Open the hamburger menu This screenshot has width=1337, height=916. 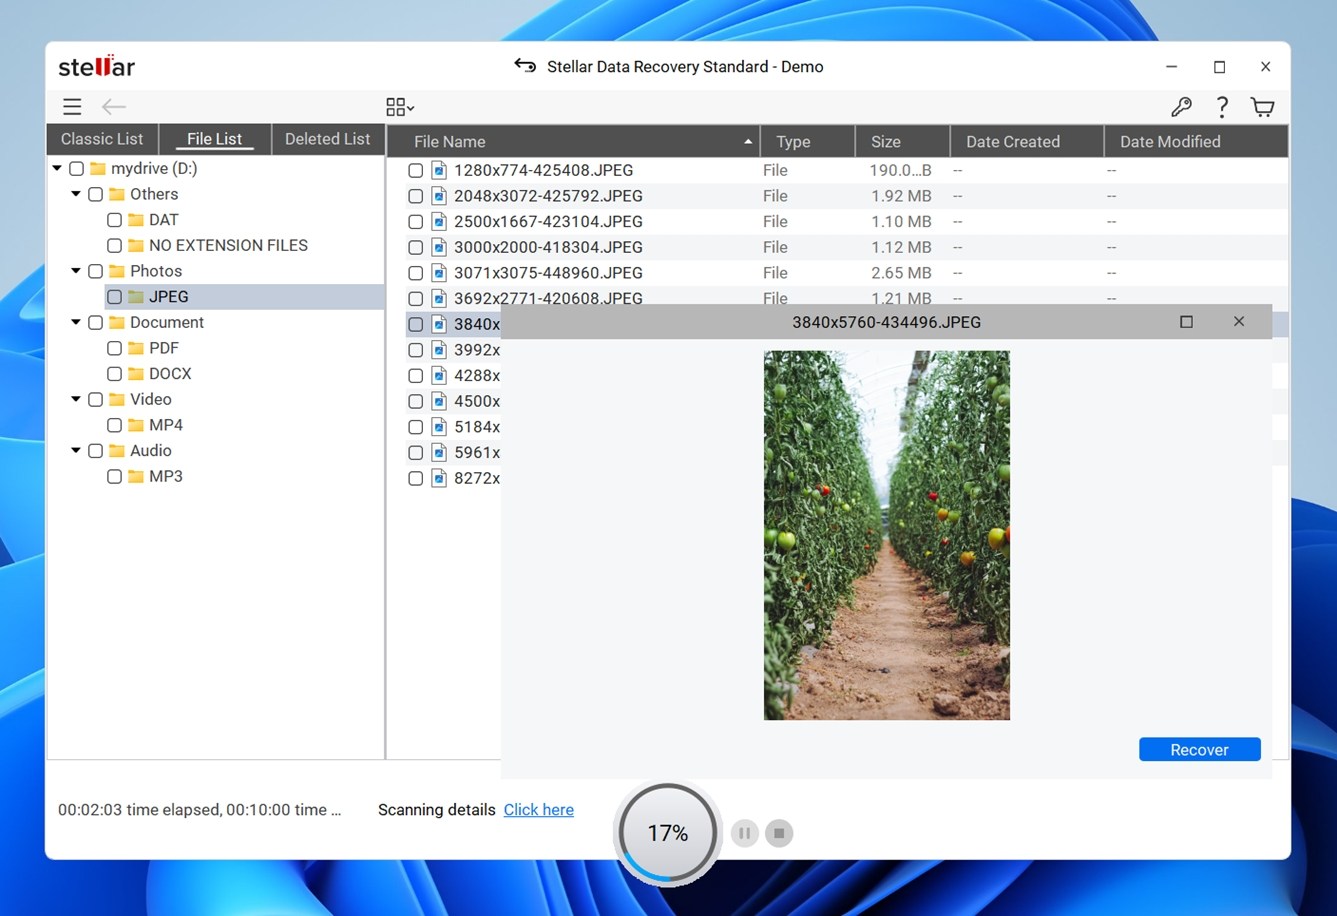[x=71, y=106]
